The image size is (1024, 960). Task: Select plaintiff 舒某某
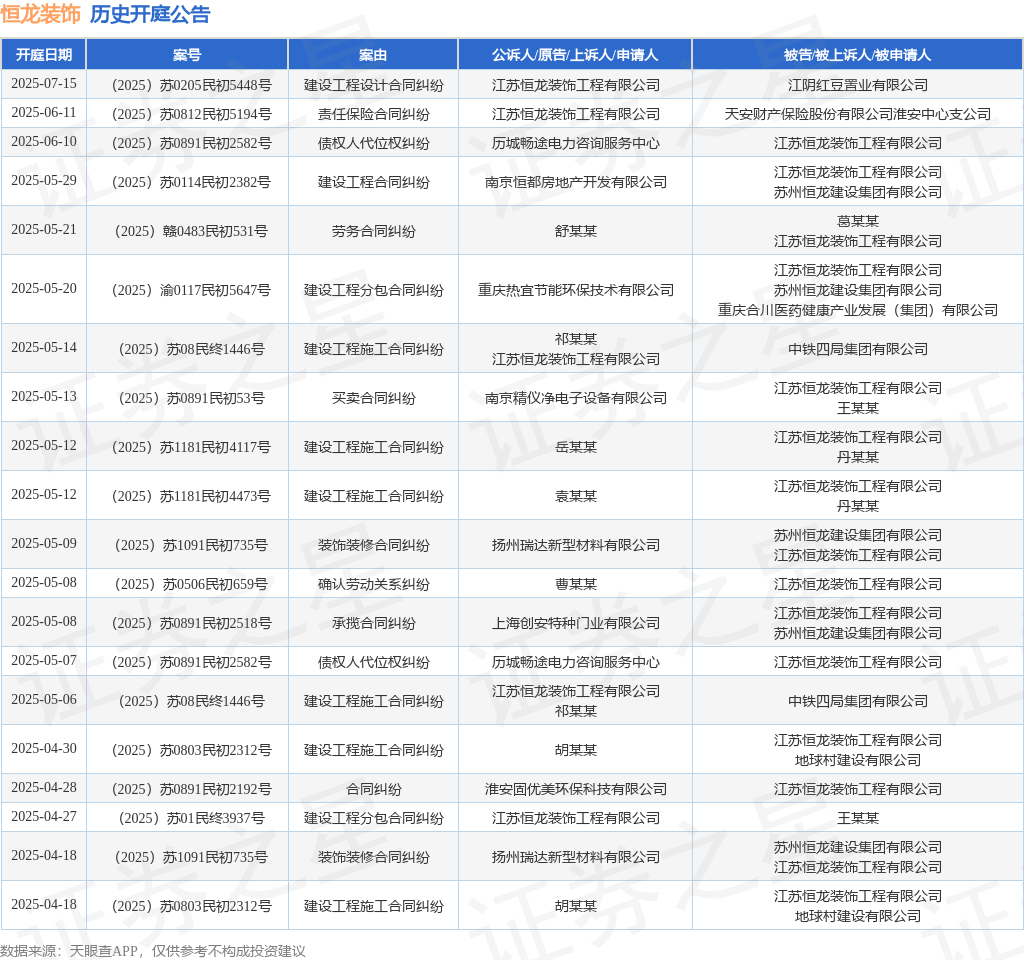pyautogui.click(x=575, y=231)
